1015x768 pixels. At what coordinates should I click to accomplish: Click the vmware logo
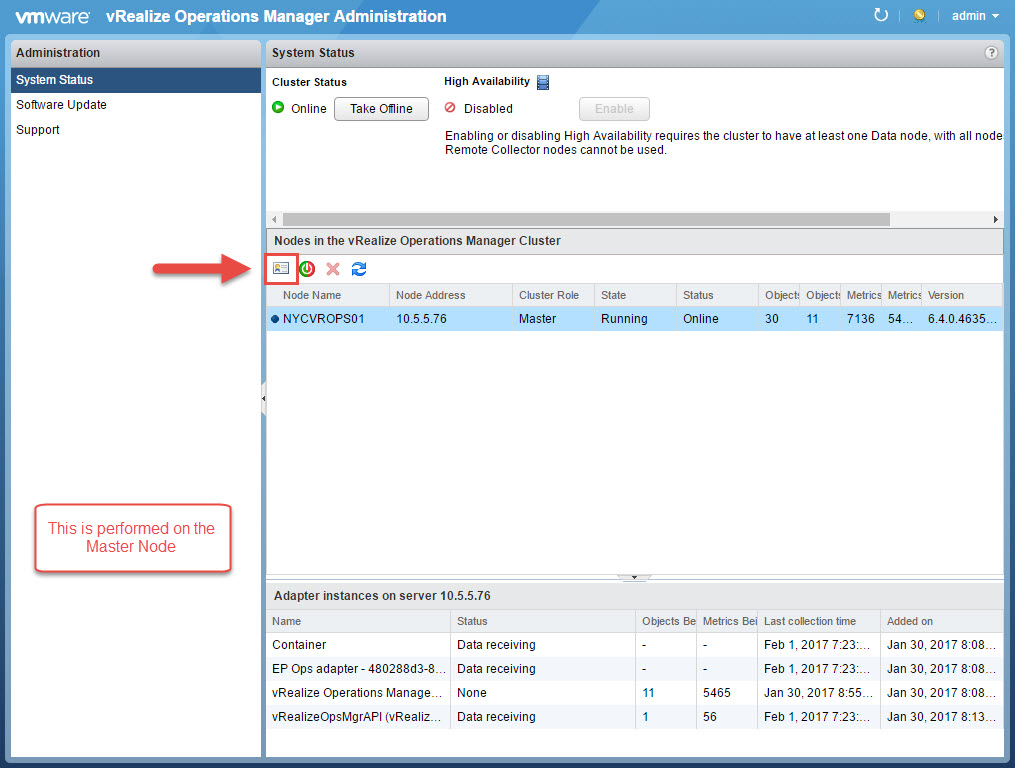pos(52,17)
